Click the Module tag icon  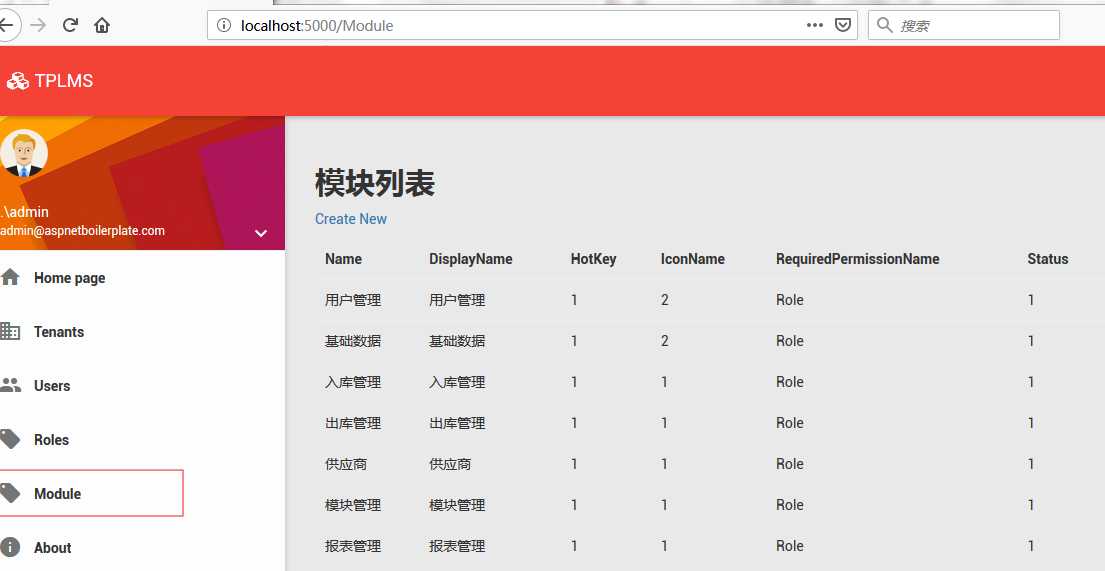pos(10,493)
